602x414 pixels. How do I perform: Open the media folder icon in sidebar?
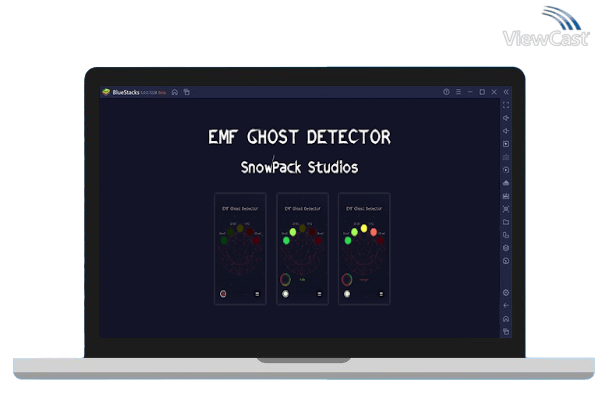506,222
